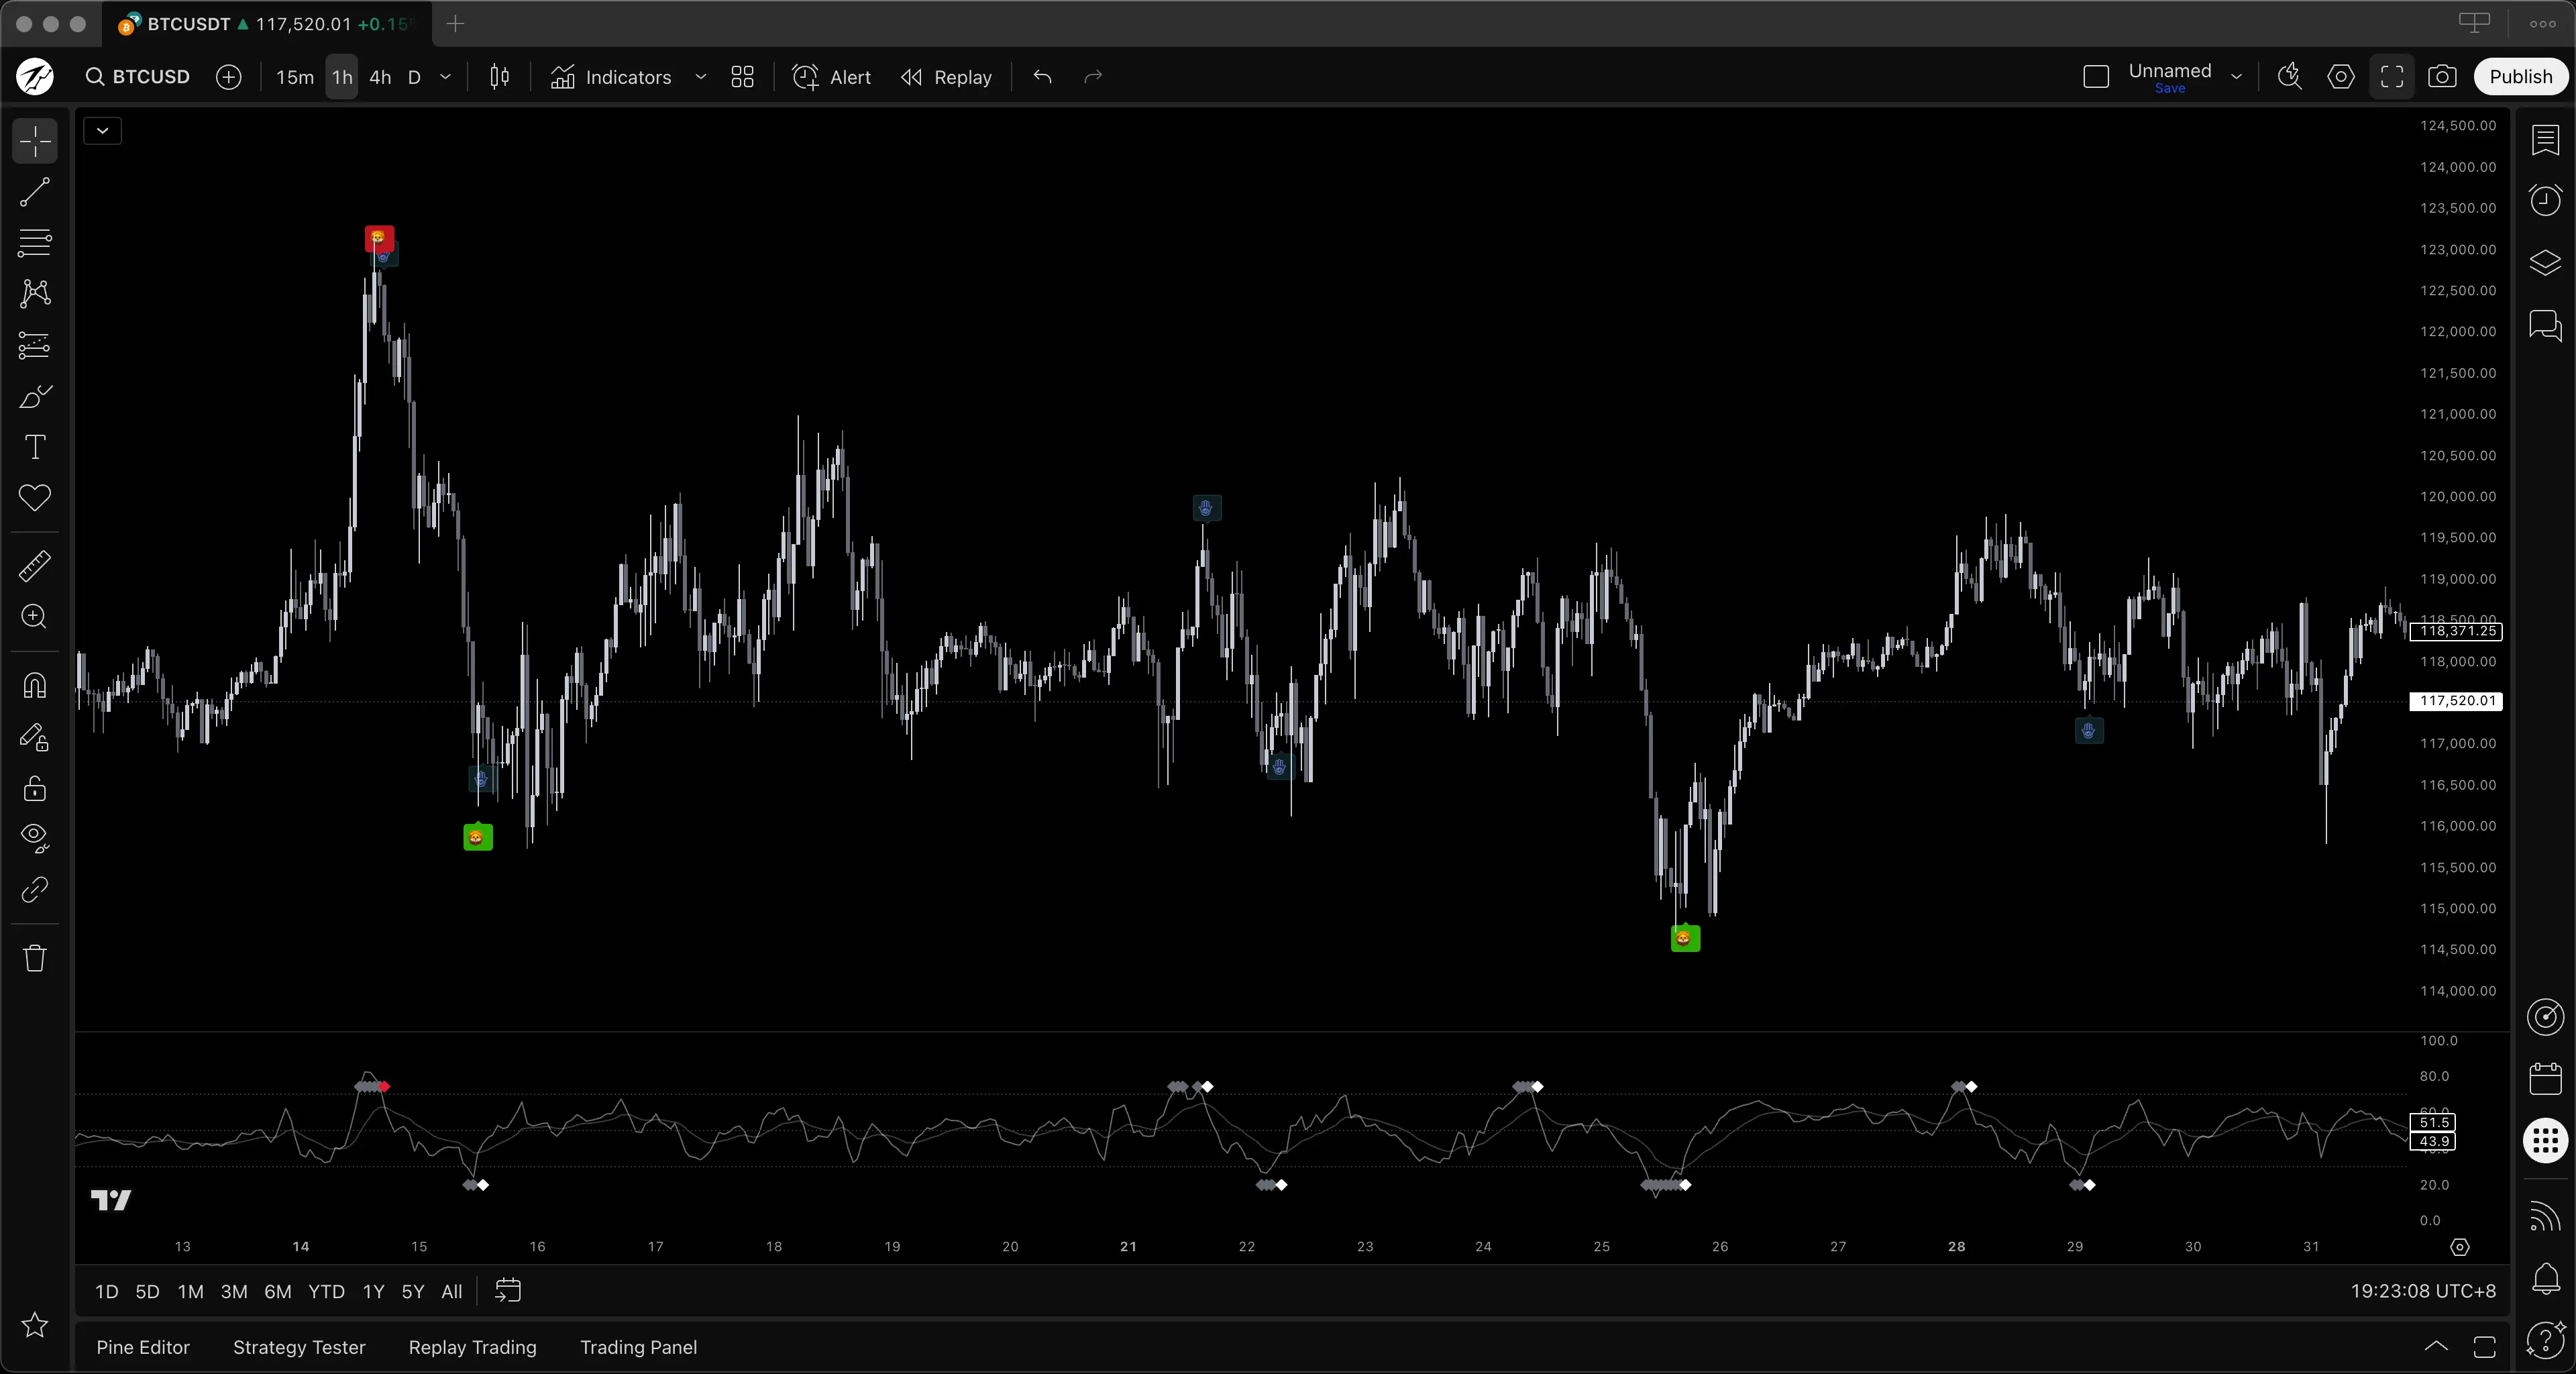Select the Text tool

pyautogui.click(x=34, y=447)
